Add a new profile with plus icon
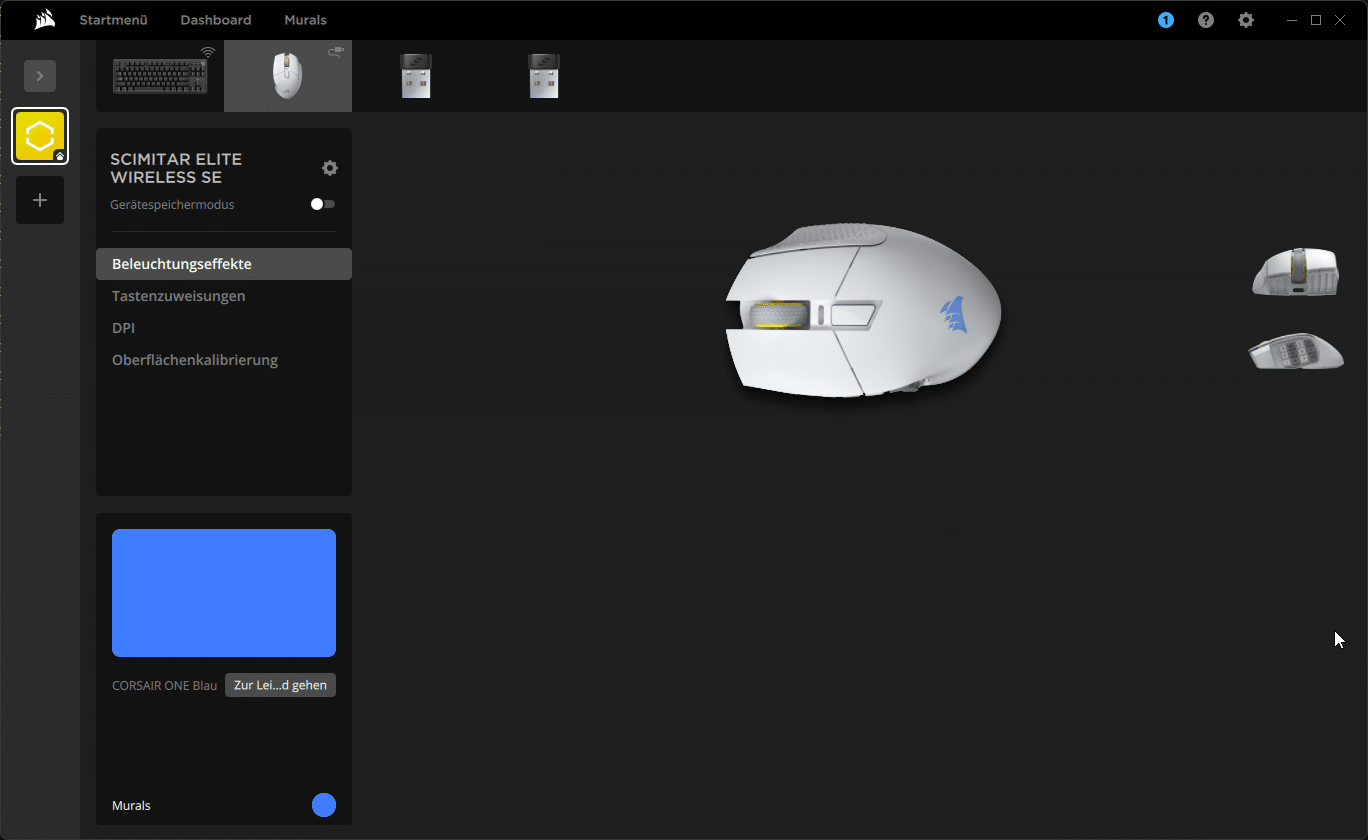The height and width of the screenshot is (840, 1368). (40, 200)
